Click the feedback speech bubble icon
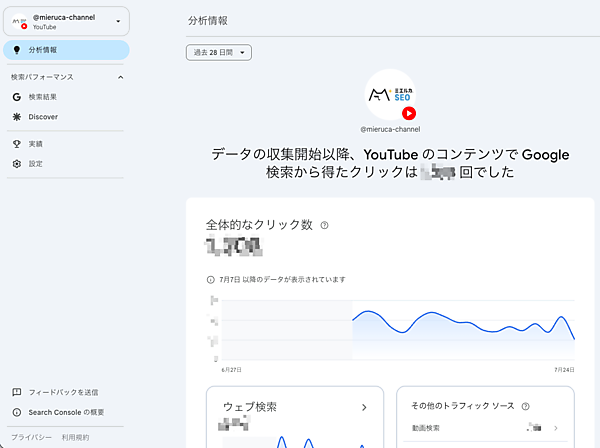The image size is (600, 448). click(x=16, y=392)
